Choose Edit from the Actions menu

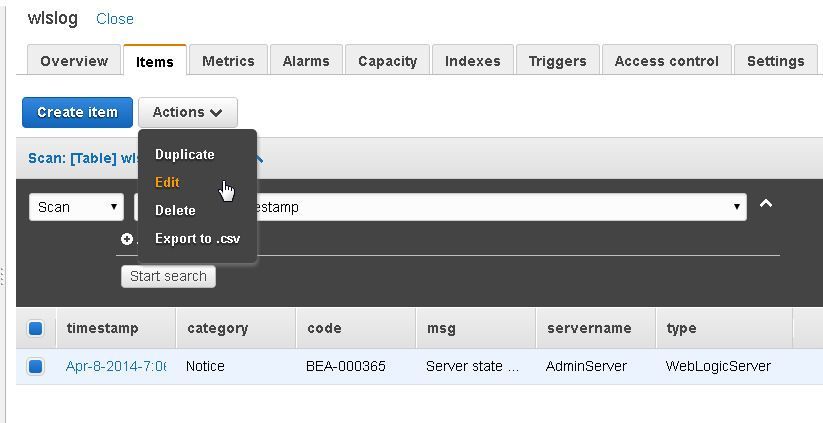tap(167, 182)
